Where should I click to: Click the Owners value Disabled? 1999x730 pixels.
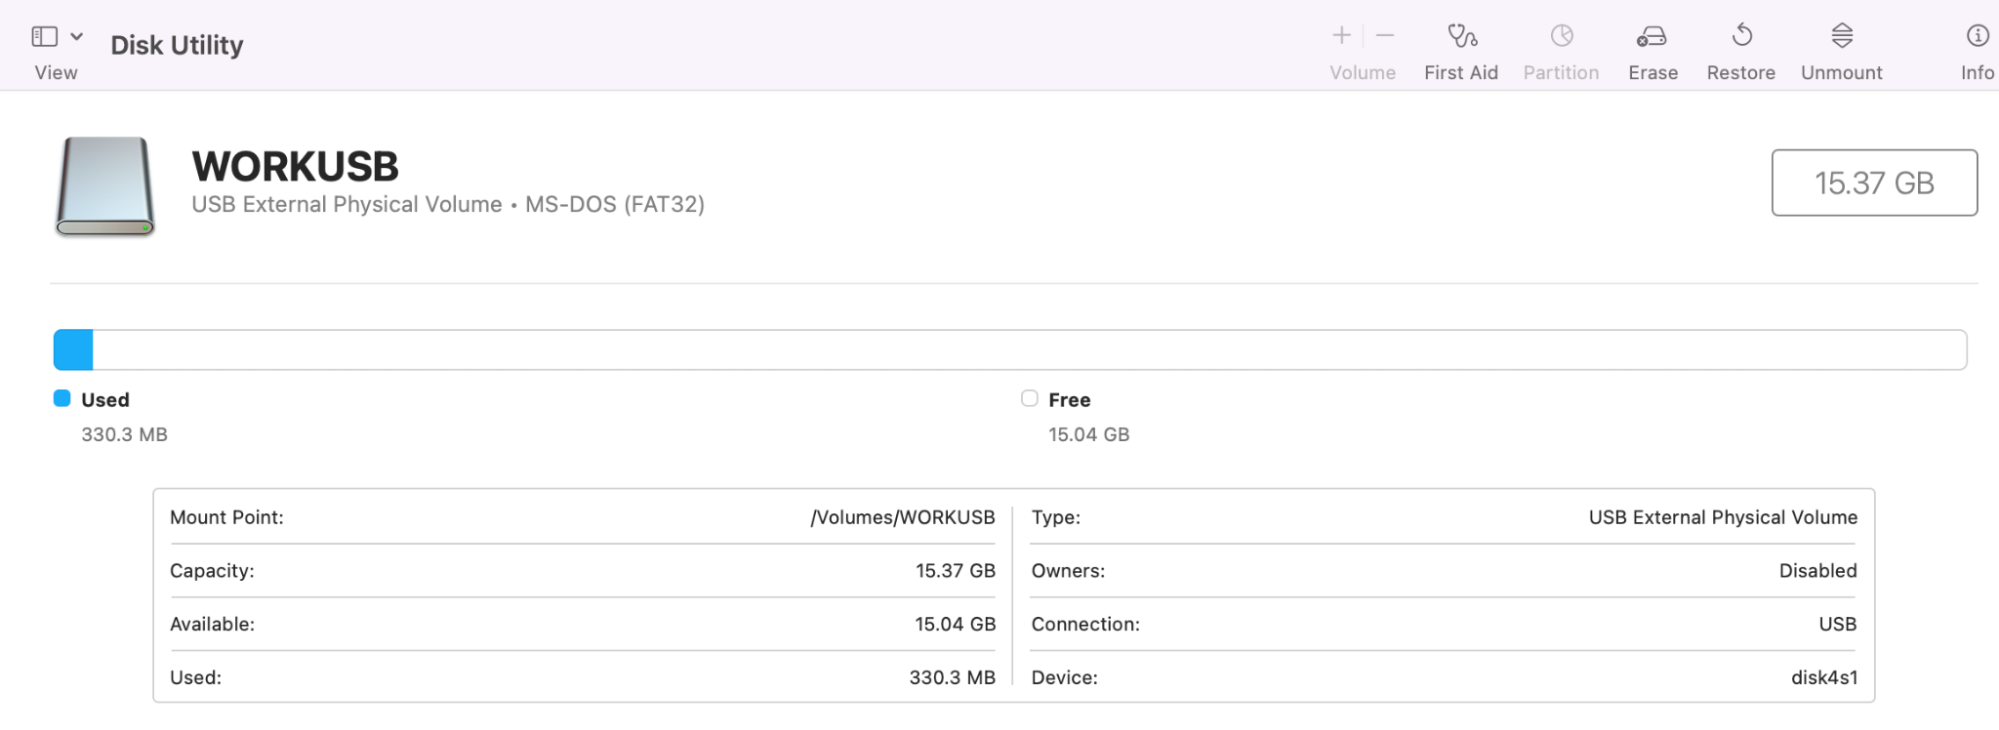click(x=1818, y=571)
